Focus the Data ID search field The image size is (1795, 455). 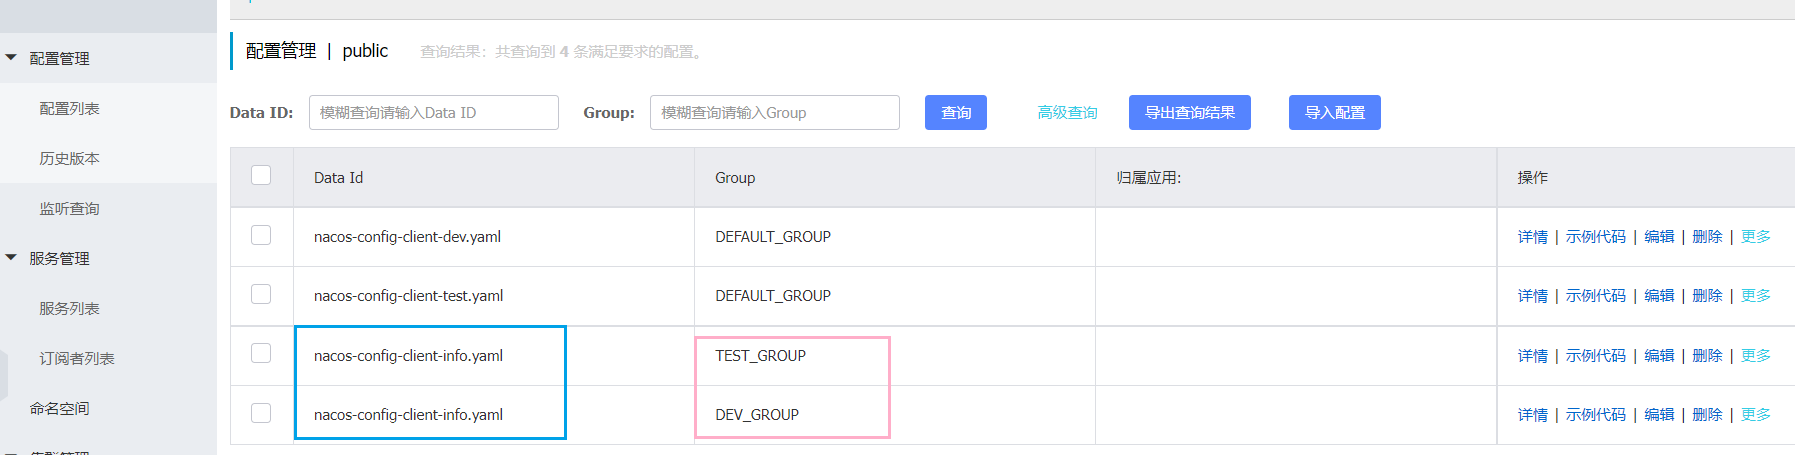click(x=434, y=113)
